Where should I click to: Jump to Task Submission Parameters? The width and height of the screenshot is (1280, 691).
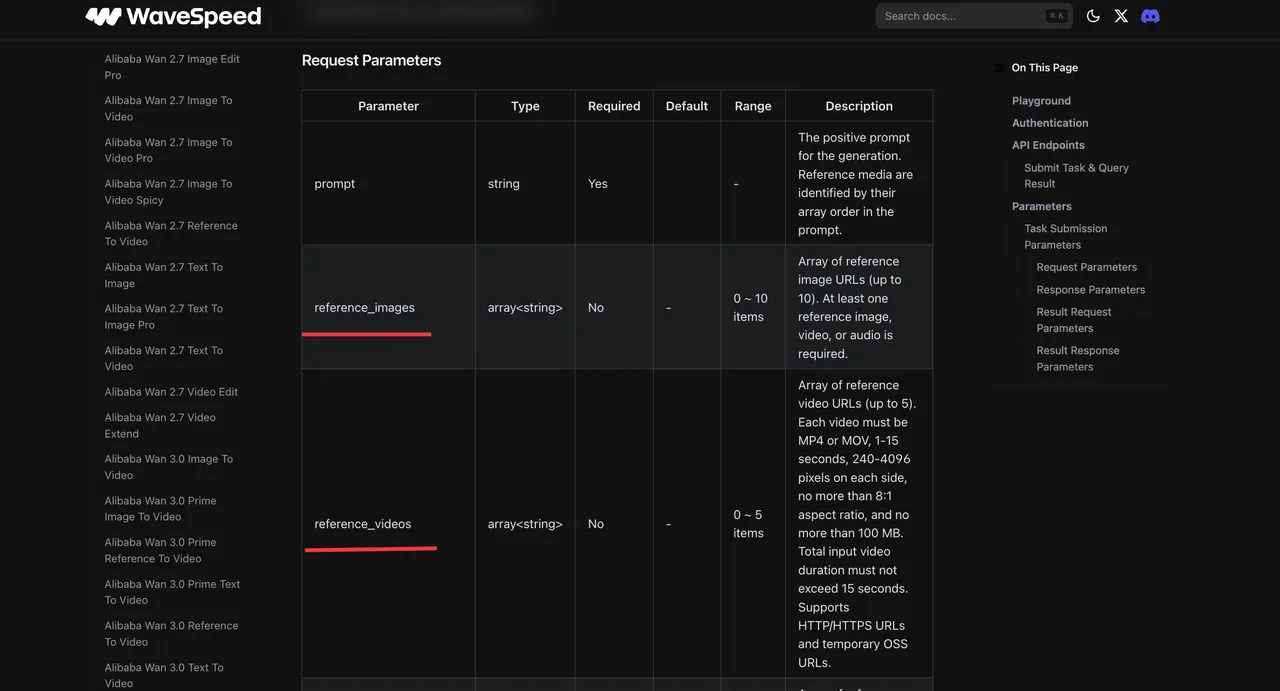(x=1065, y=236)
